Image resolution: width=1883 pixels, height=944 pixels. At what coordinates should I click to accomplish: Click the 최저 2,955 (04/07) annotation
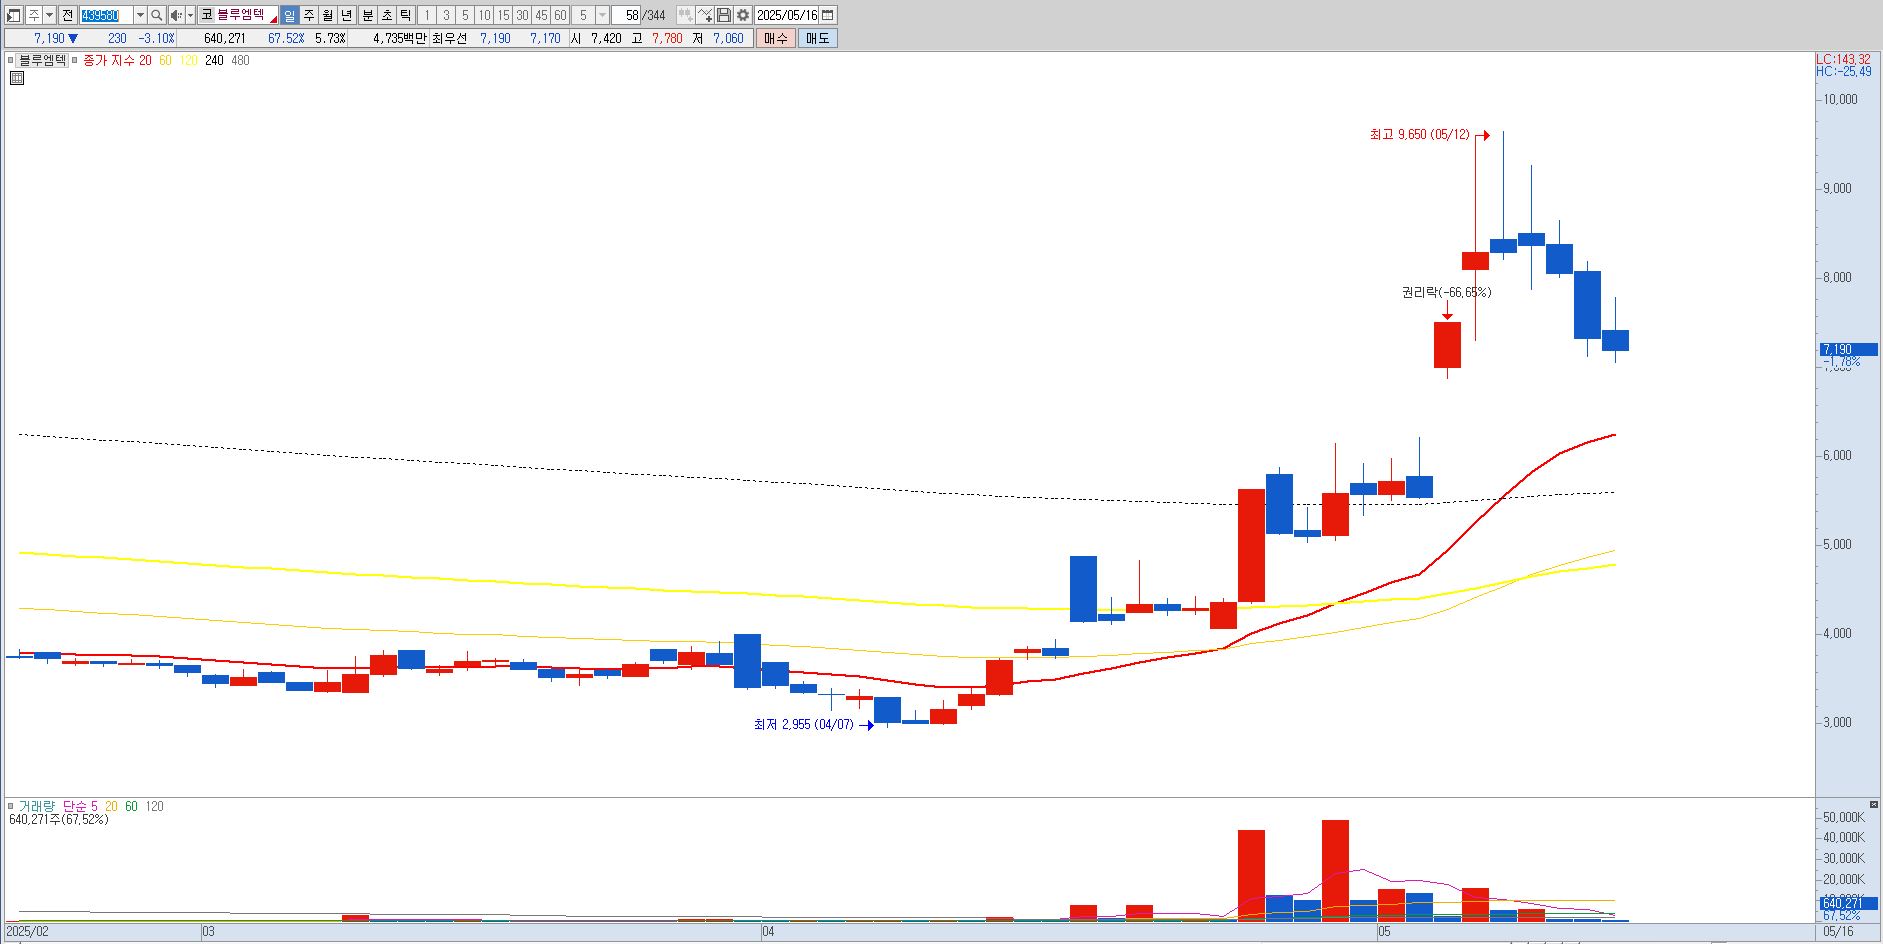pos(804,724)
